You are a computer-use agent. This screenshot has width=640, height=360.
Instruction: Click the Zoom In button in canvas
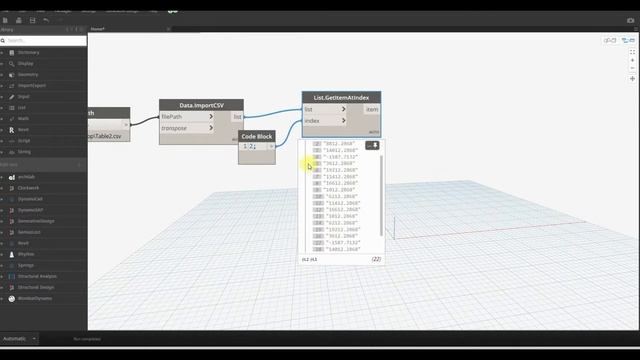[632, 60]
